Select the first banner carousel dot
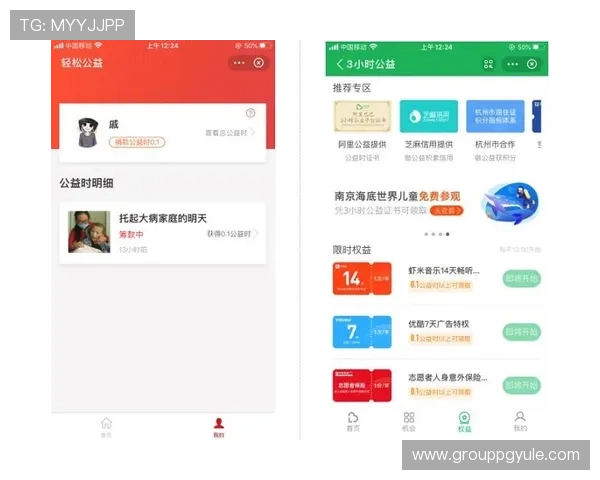 tap(426, 234)
